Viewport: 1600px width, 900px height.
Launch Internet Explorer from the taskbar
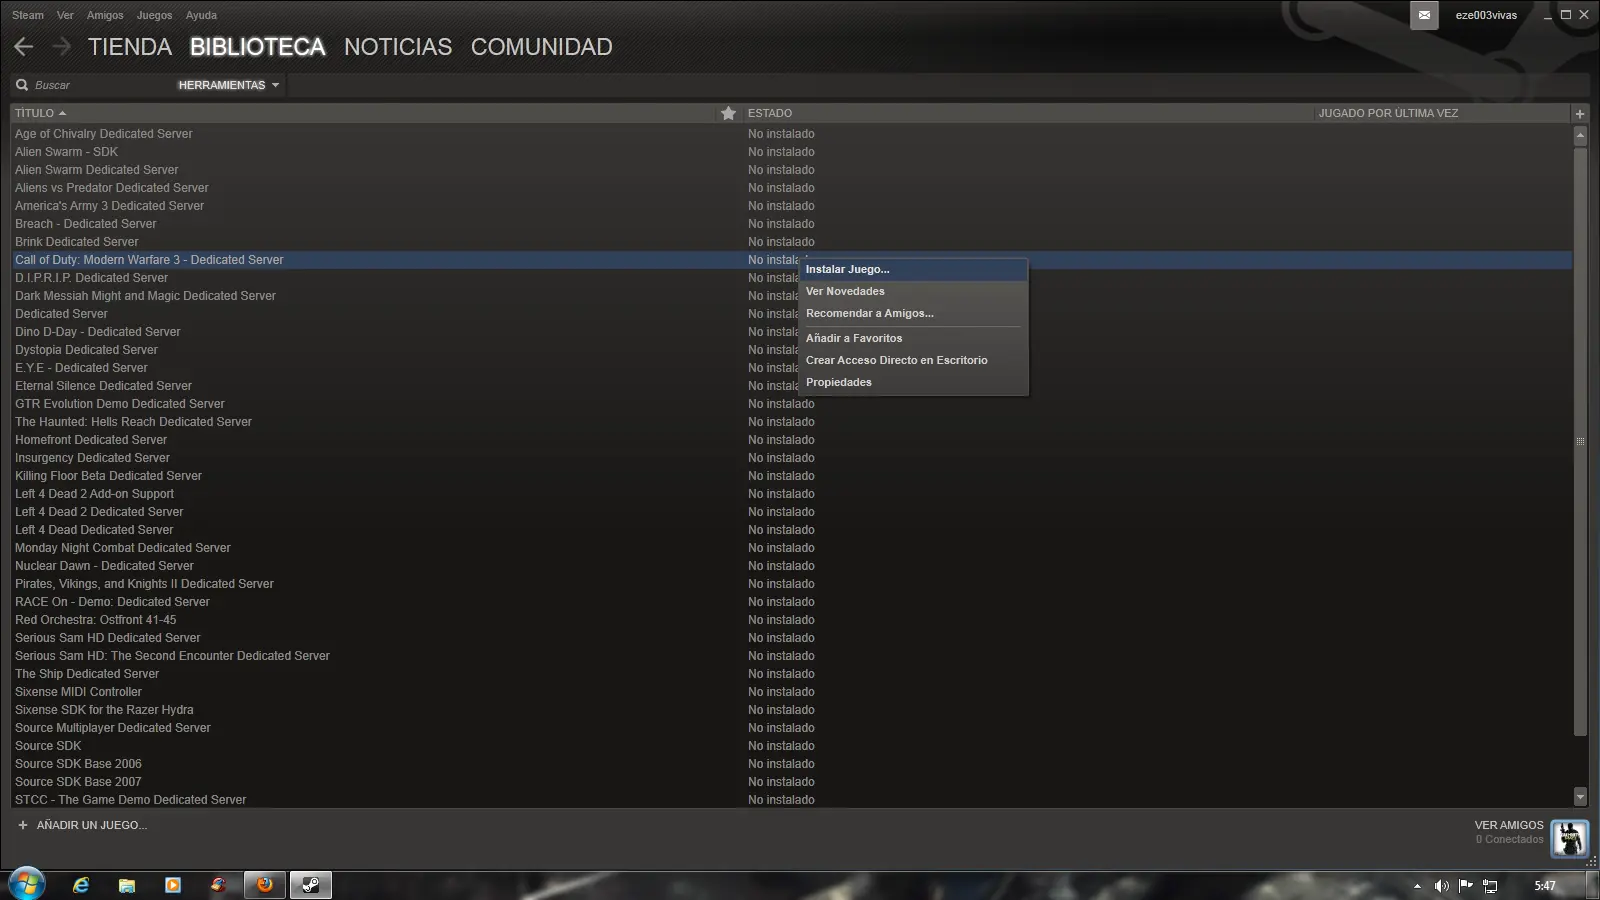coord(81,885)
